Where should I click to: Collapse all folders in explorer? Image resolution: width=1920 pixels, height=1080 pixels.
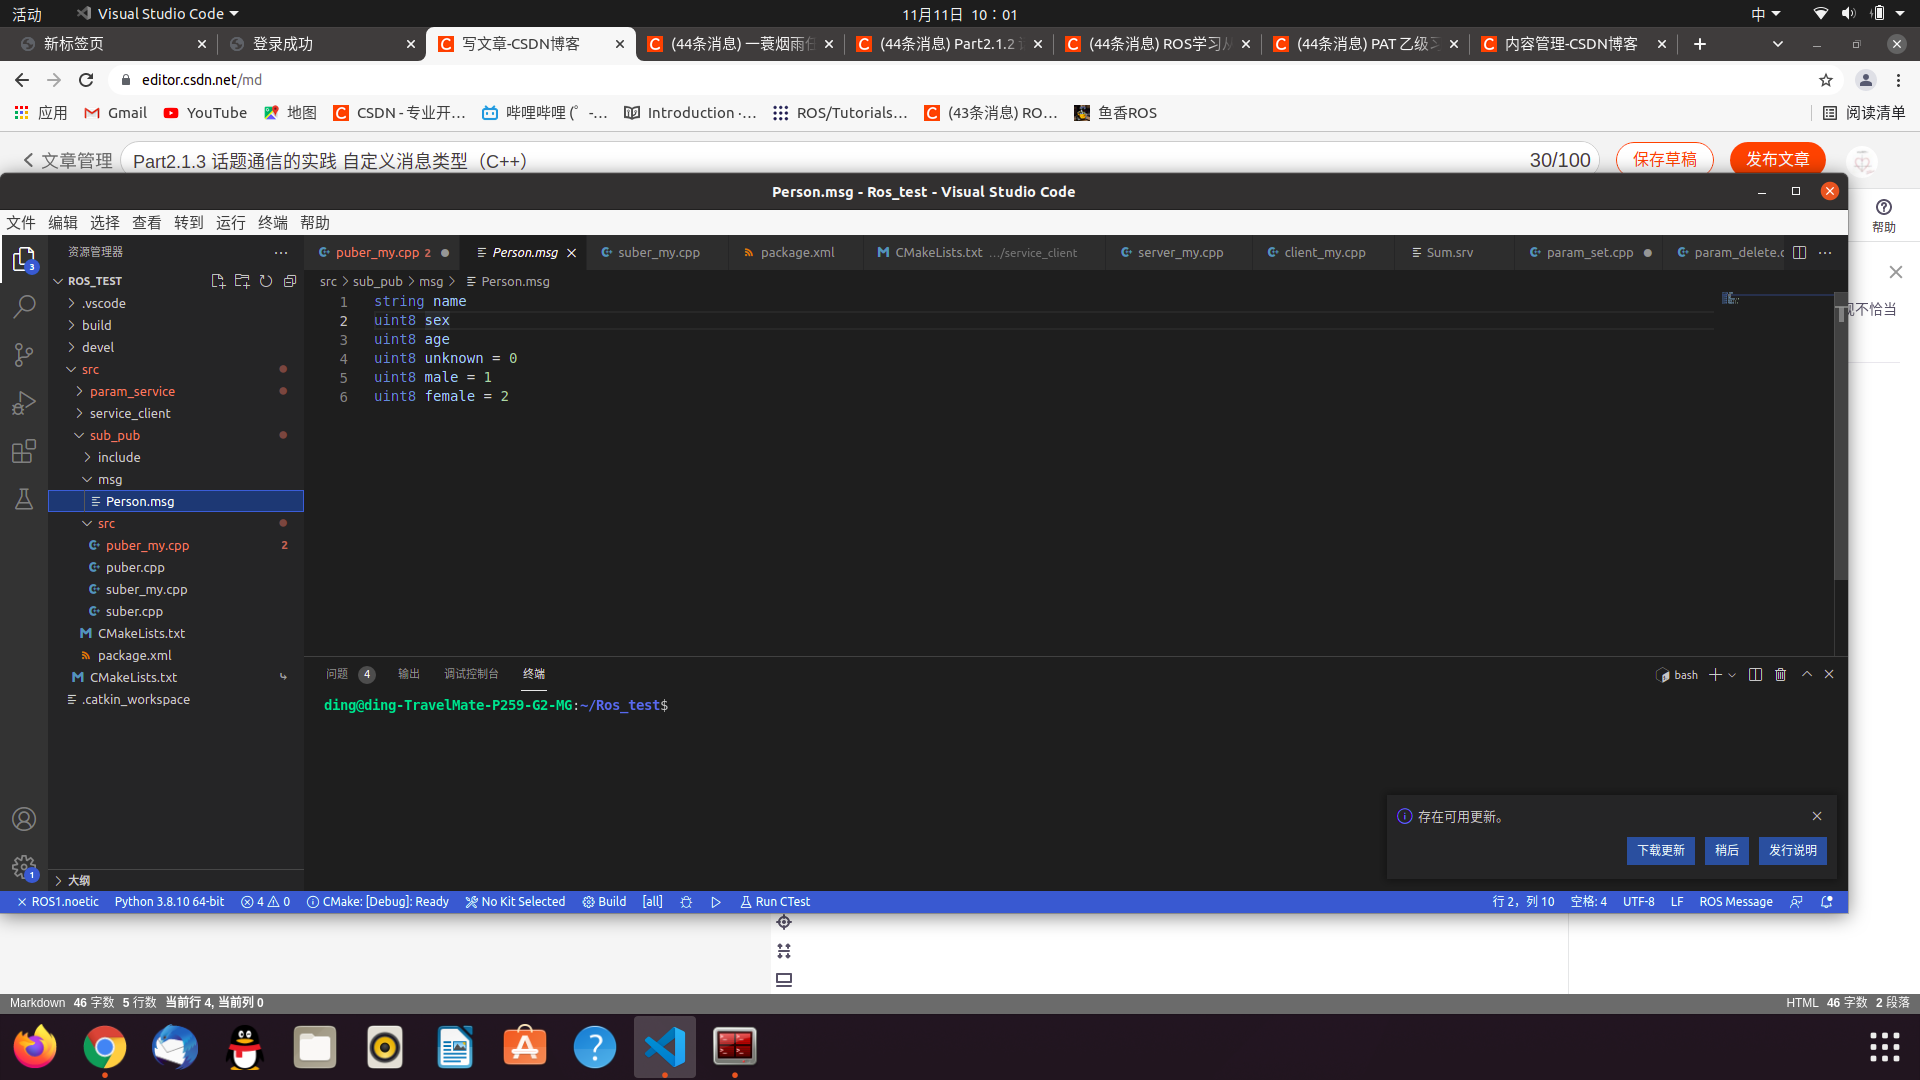(x=290, y=281)
